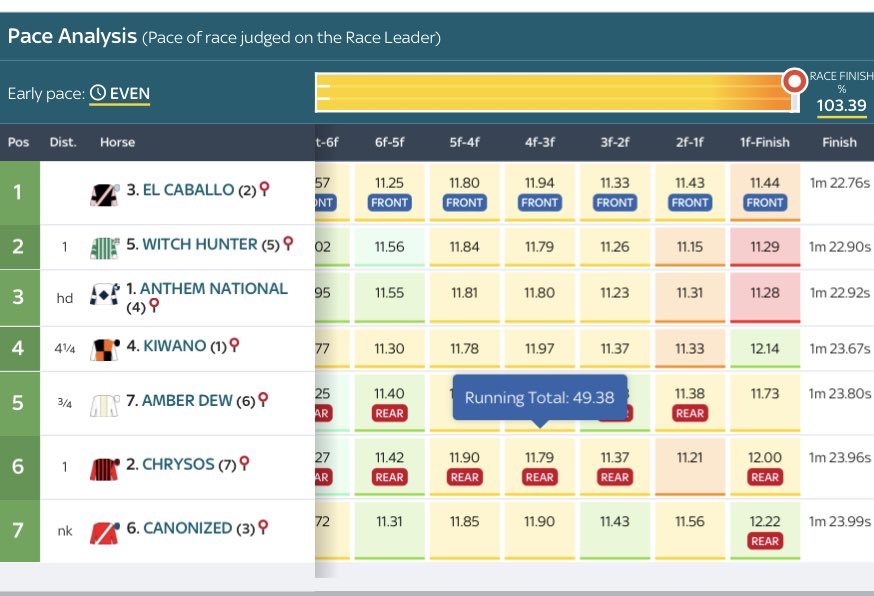Screen dimensions: 874x596
Task: Click the Finish column header
Action: click(839, 142)
